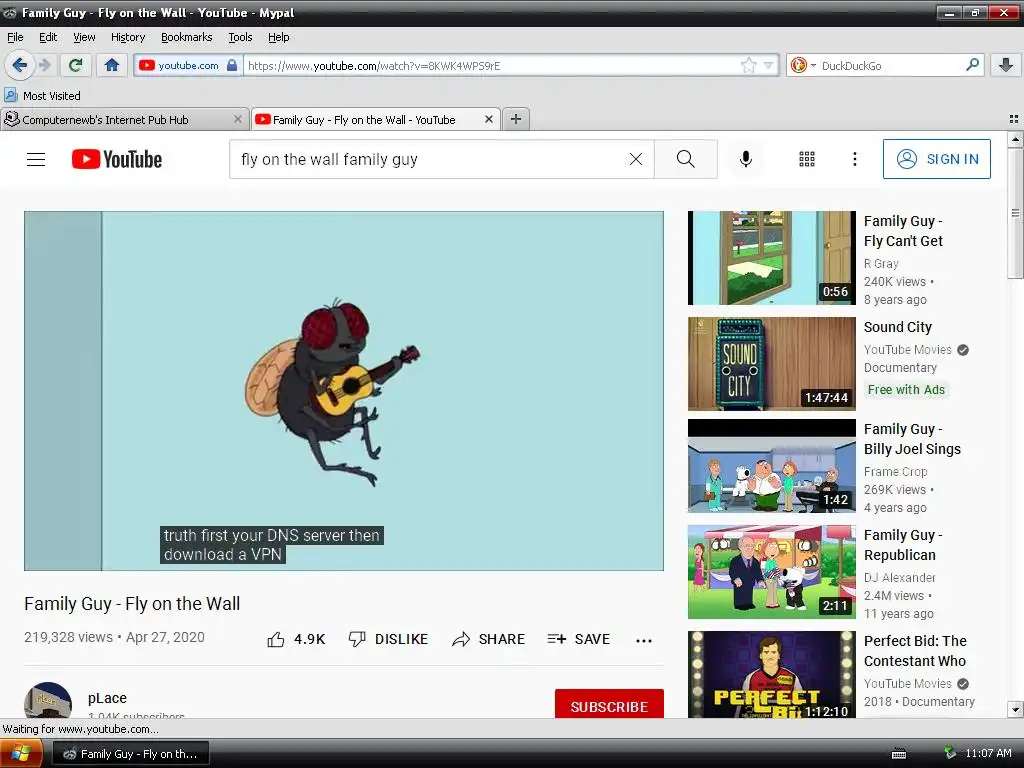Open the browser downloads panel

tap(1006, 65)
